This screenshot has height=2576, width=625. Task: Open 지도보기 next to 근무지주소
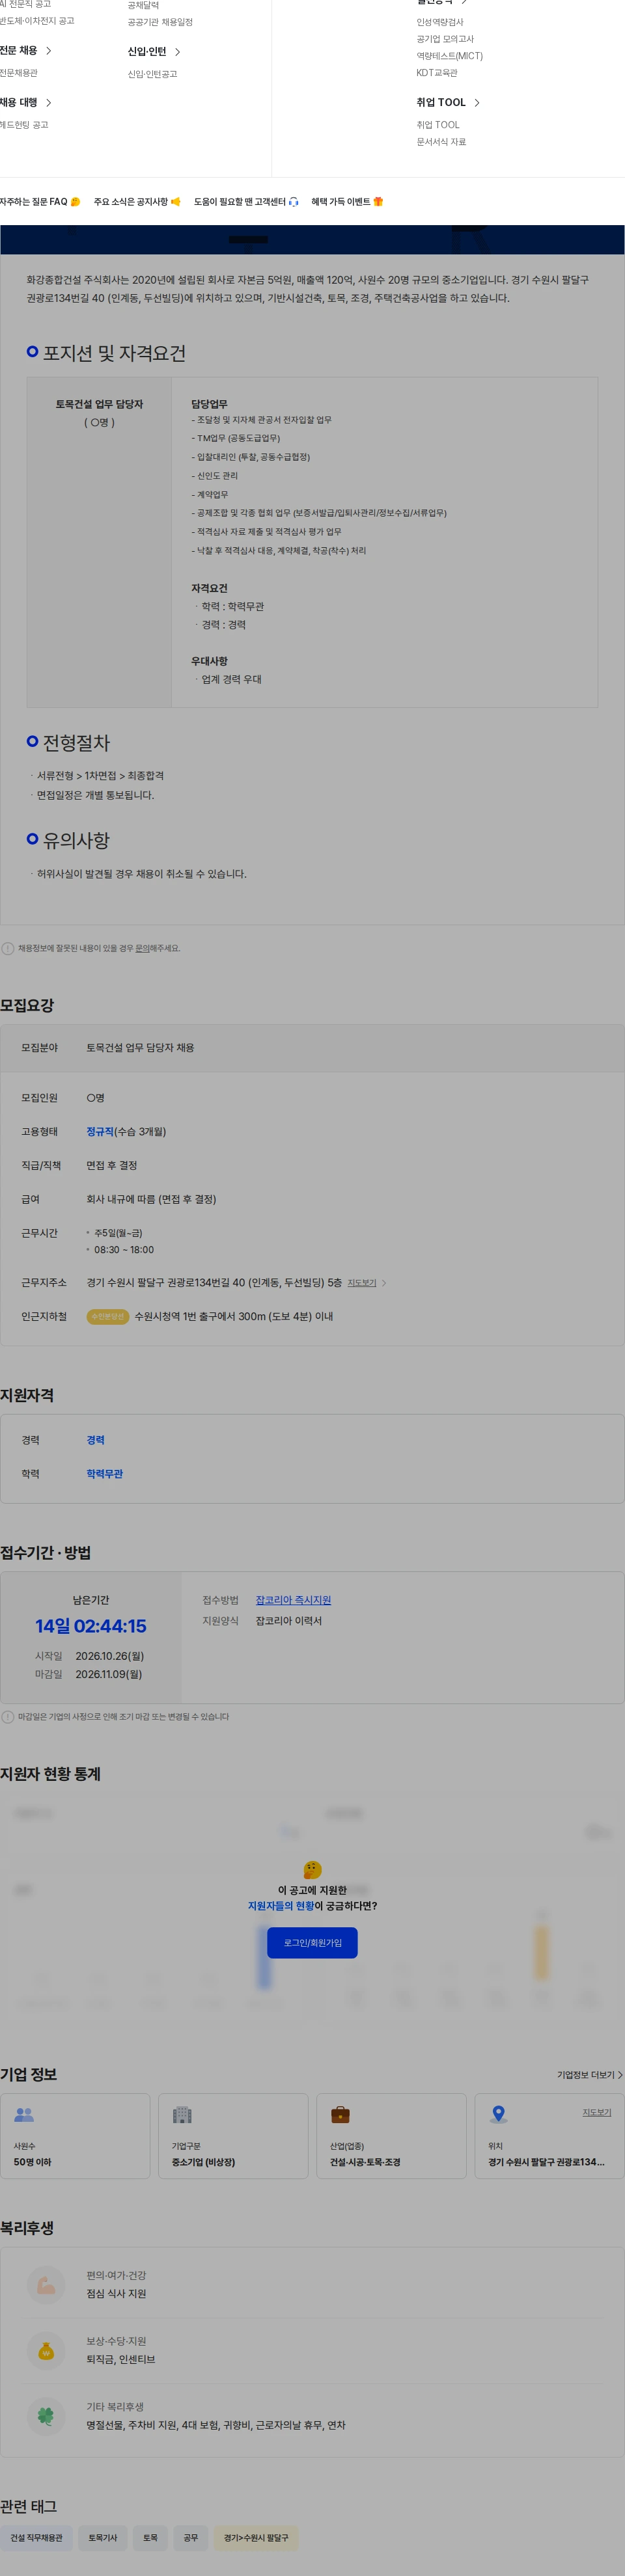pos(362,1283)
